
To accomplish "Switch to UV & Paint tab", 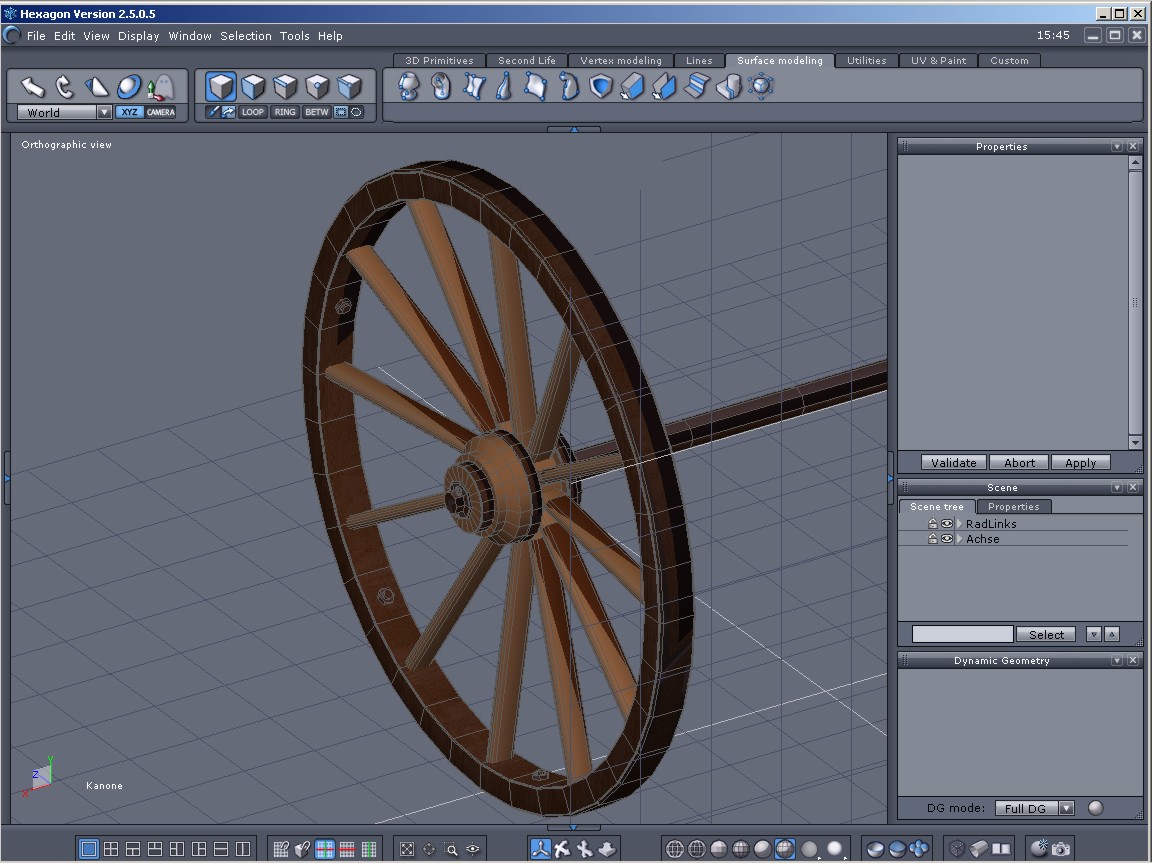I will (938, 61).
